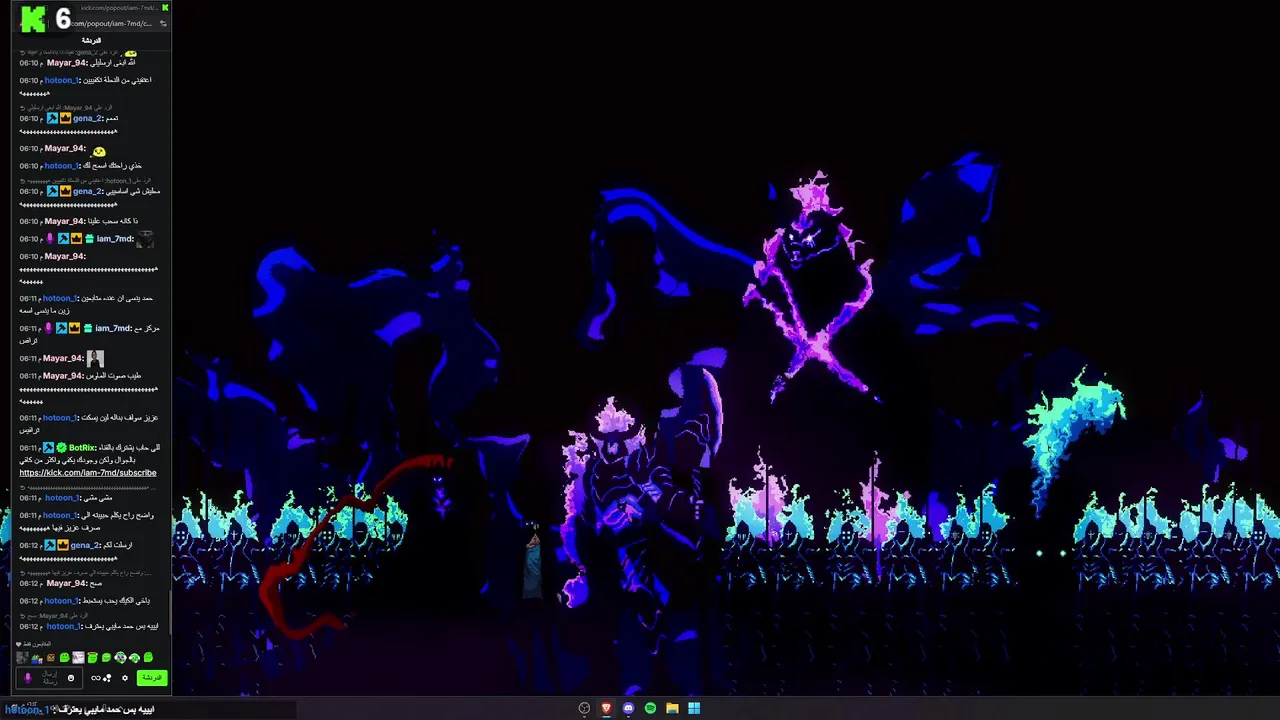Click the yellow blob emote in Mayar_94 message
This screenshot has width=1280, height=720.
pyautogui.click(x=99, y=151)
